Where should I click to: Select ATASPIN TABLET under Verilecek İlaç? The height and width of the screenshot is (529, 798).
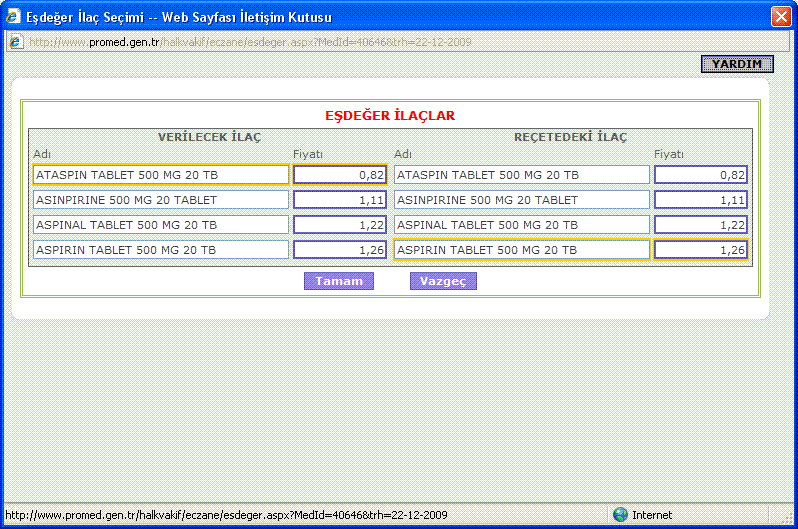161,175
